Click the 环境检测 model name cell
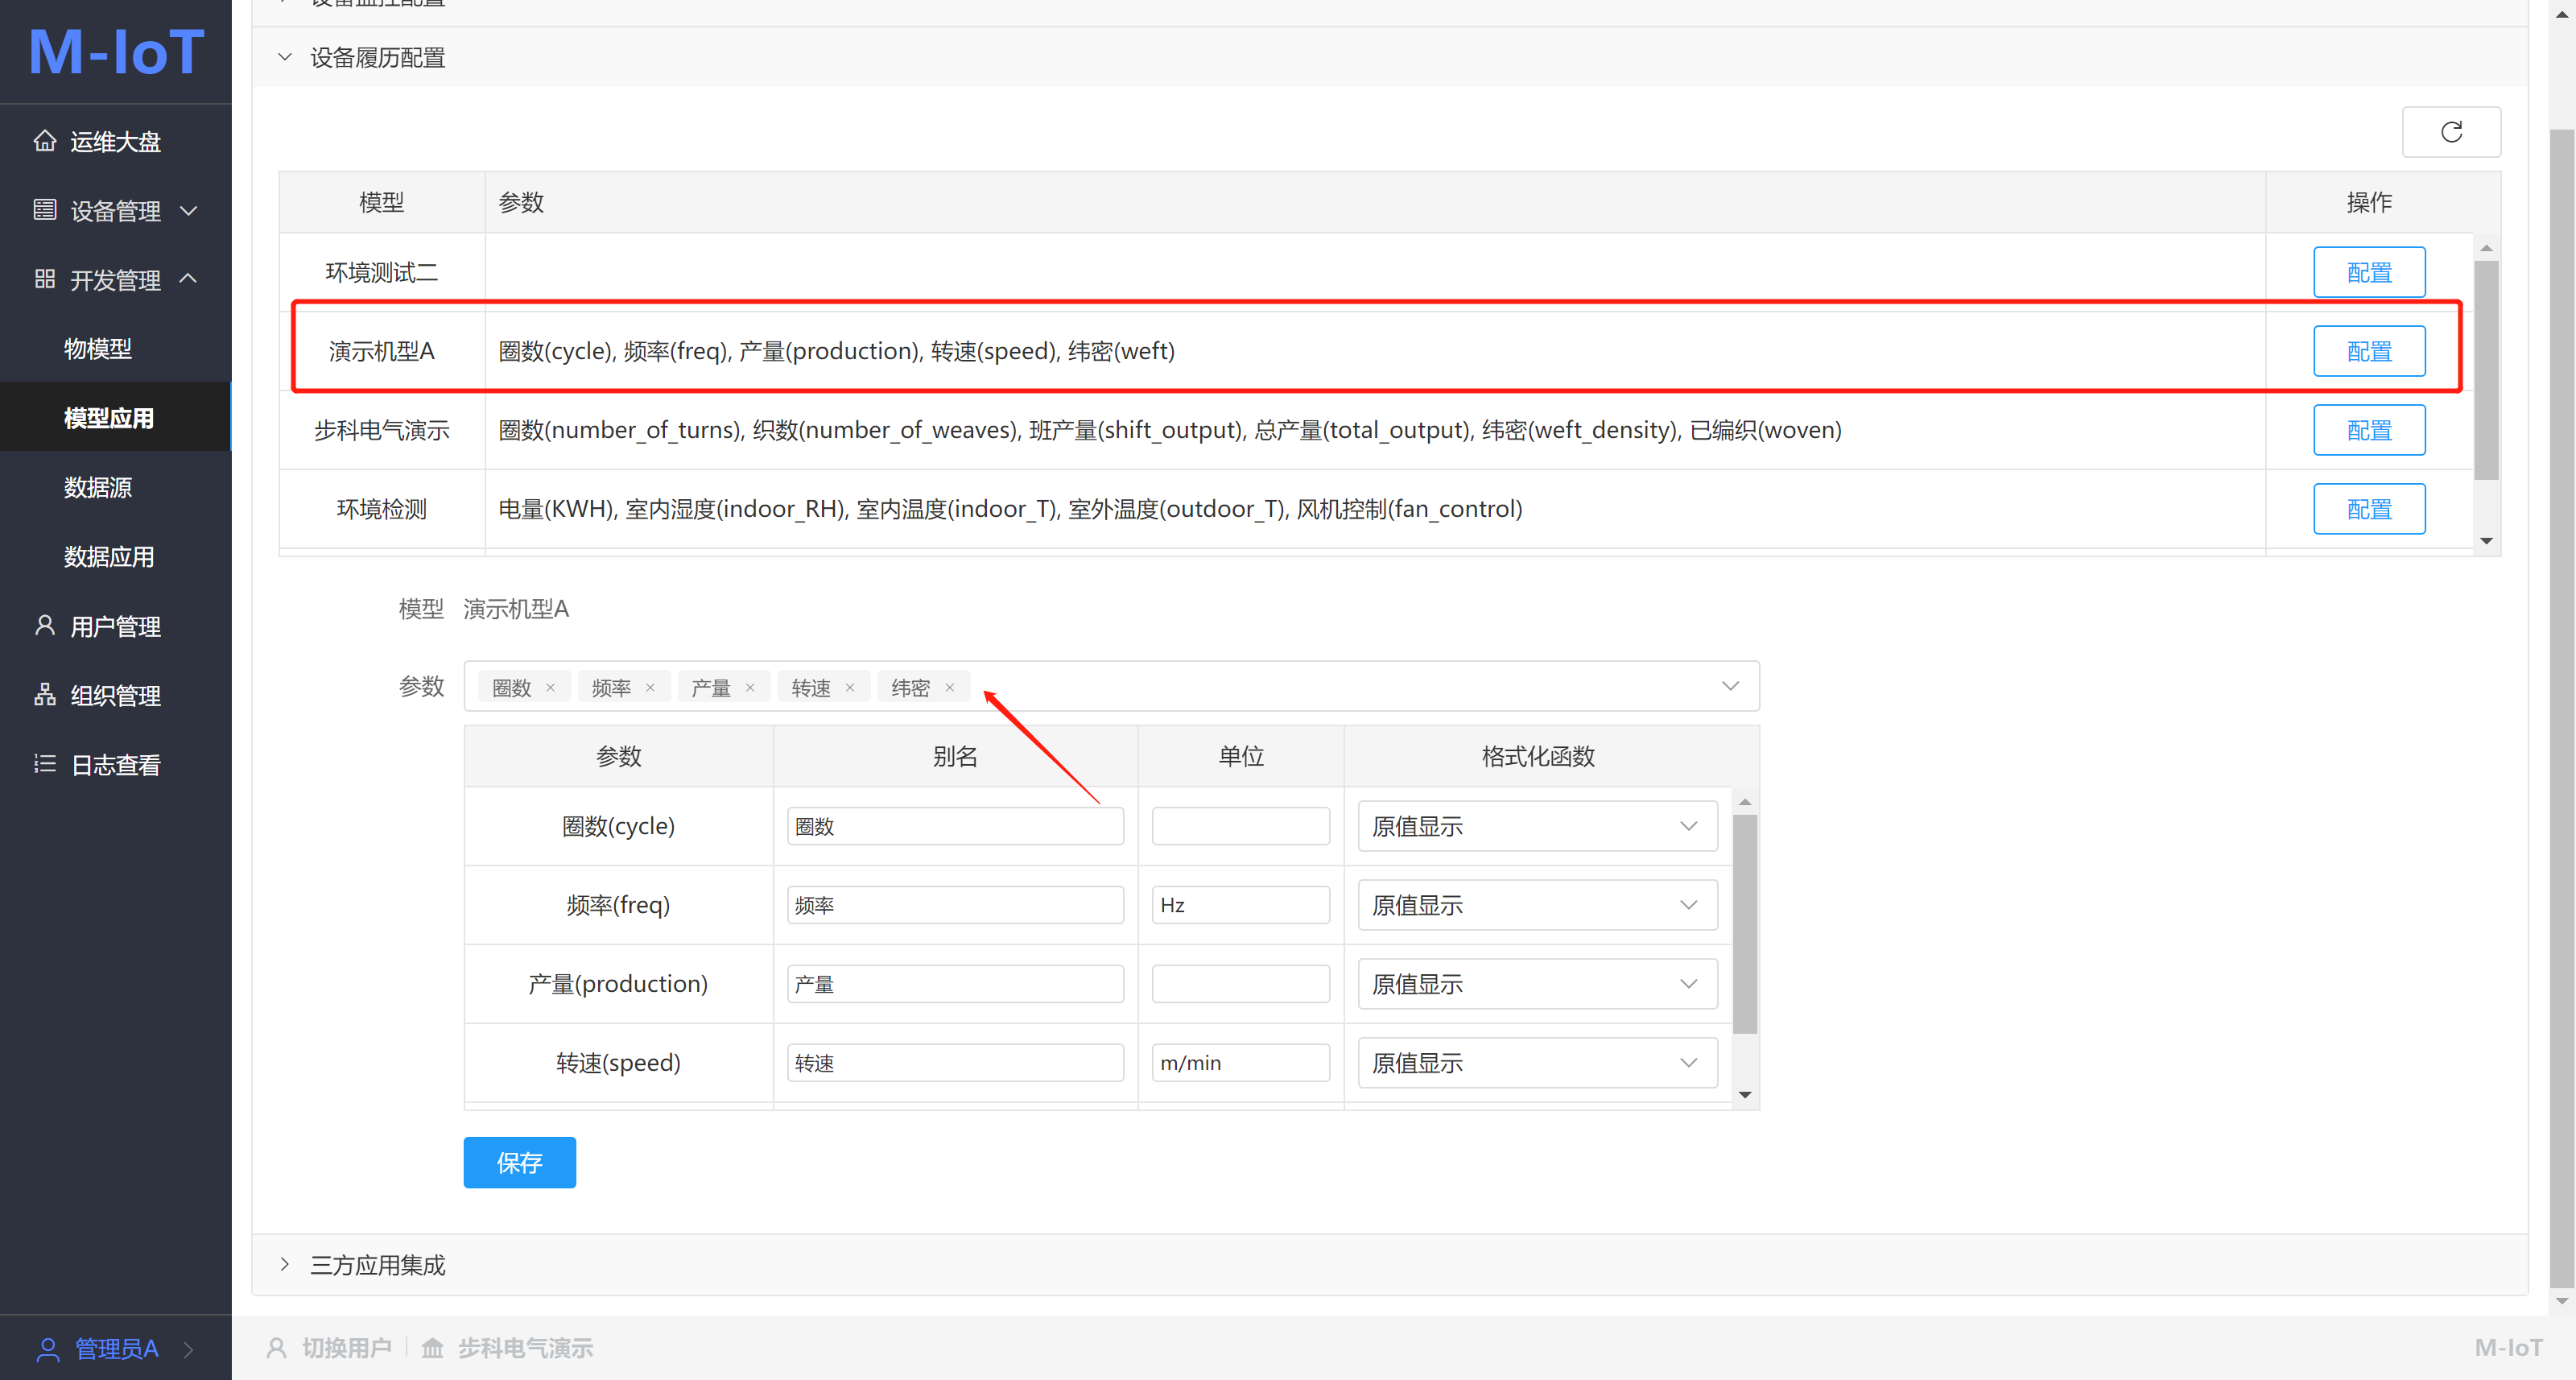The image size is (2576, 1380). (x=382, y=509)
